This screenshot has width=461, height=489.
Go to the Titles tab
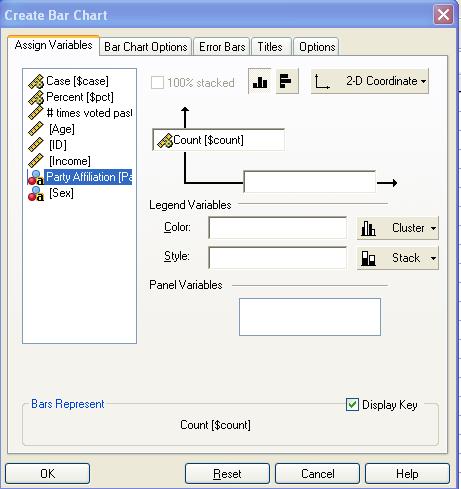coord(270,47)
